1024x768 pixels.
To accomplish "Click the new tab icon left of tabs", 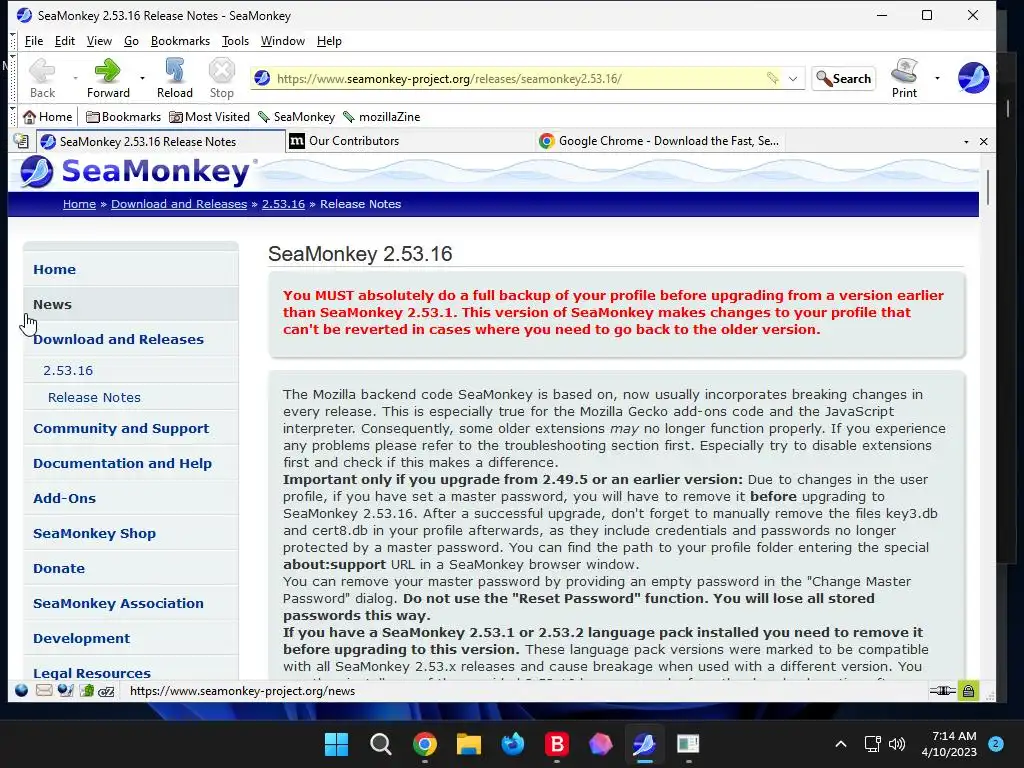I will coord(22,141).
